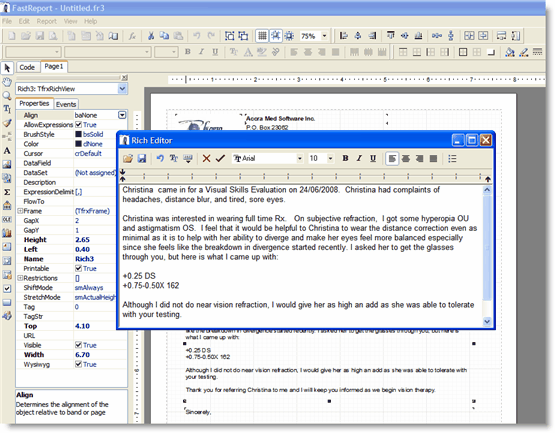Open the Help menu
The image size is (555, 433).
[x=90, y=21]
